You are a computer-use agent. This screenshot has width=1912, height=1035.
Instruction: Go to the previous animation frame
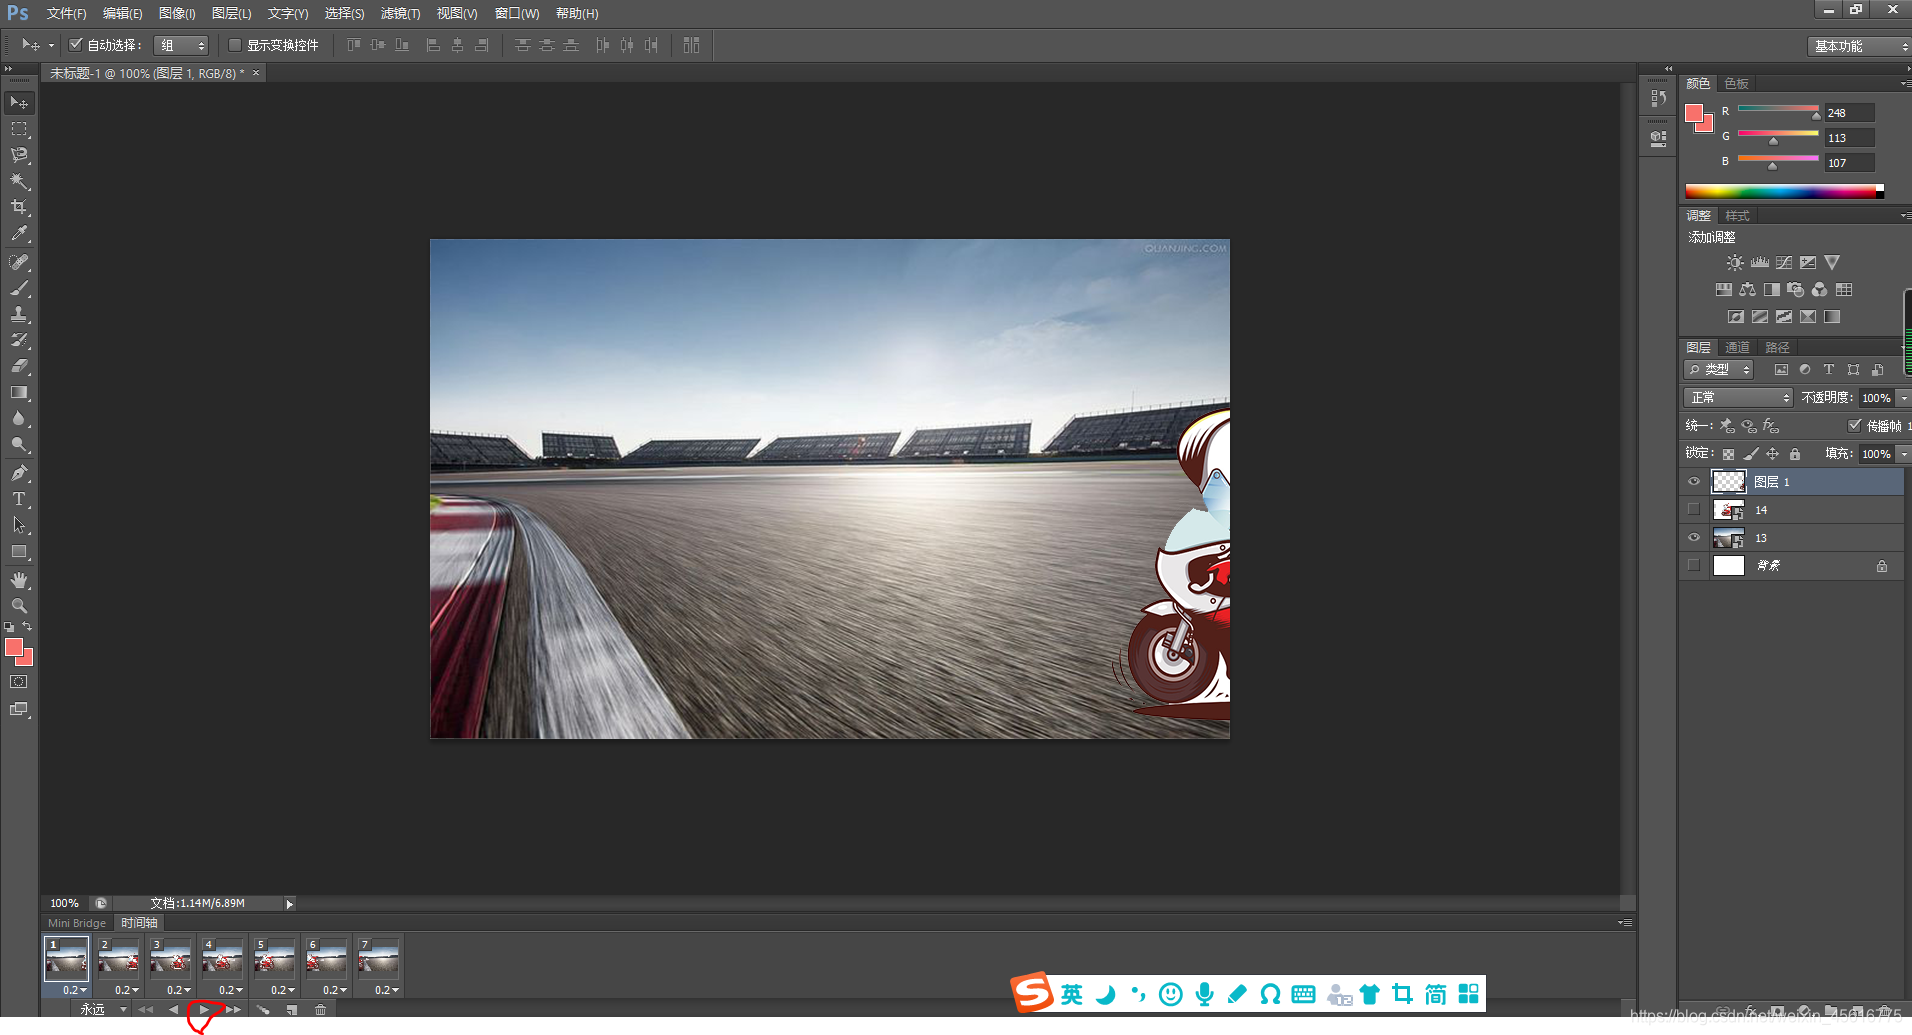pos(174,1010)
